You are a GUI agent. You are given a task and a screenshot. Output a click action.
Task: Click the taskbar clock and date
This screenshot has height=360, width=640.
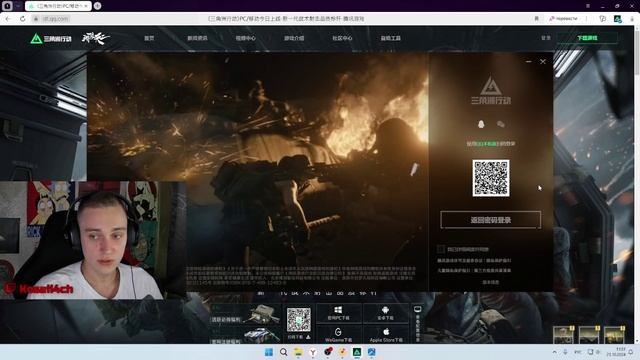[616, 352]
